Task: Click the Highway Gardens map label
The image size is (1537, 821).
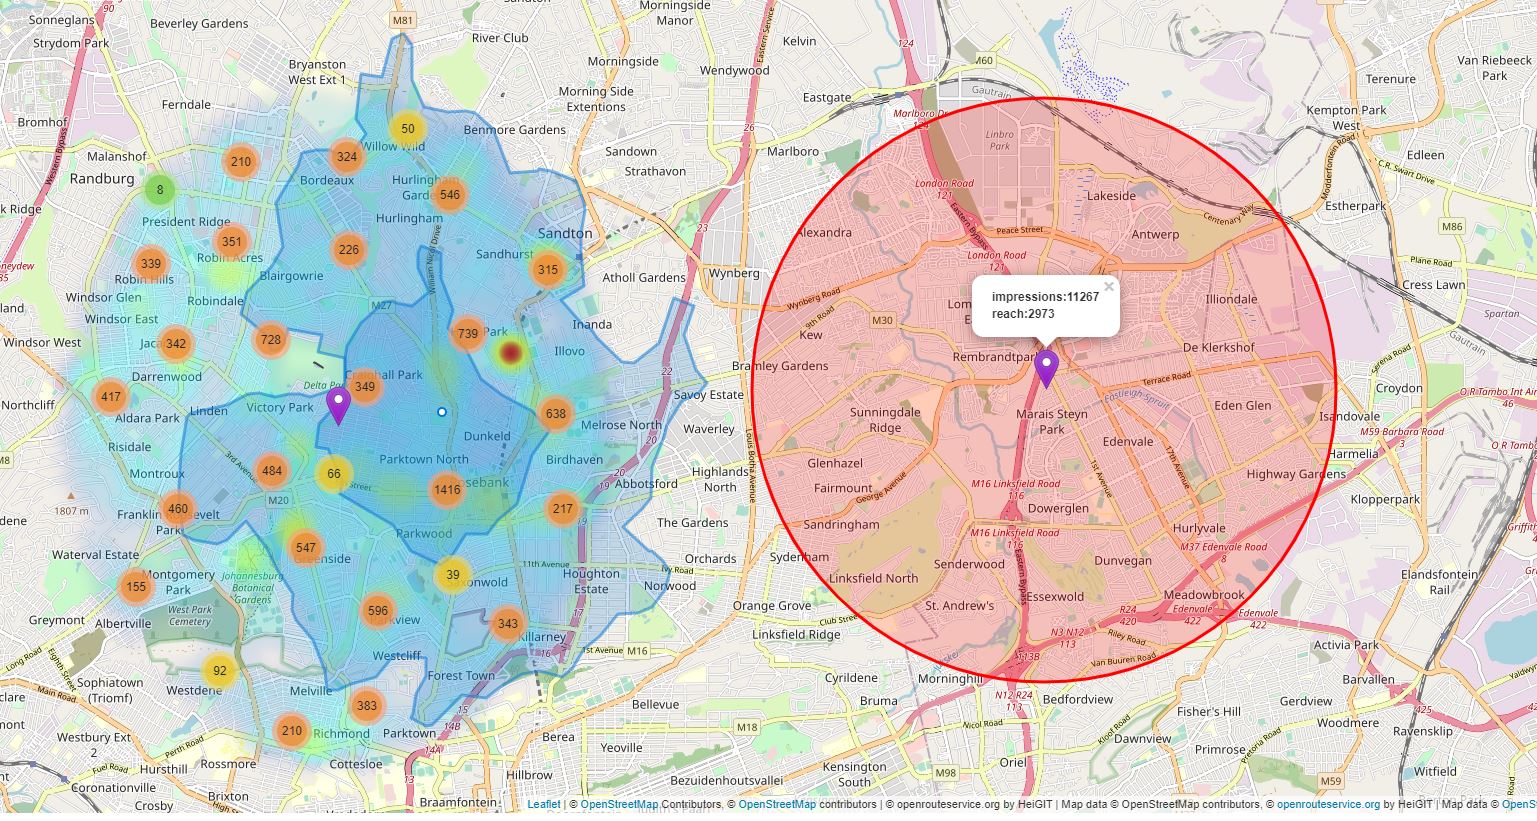Action: 1296,474
